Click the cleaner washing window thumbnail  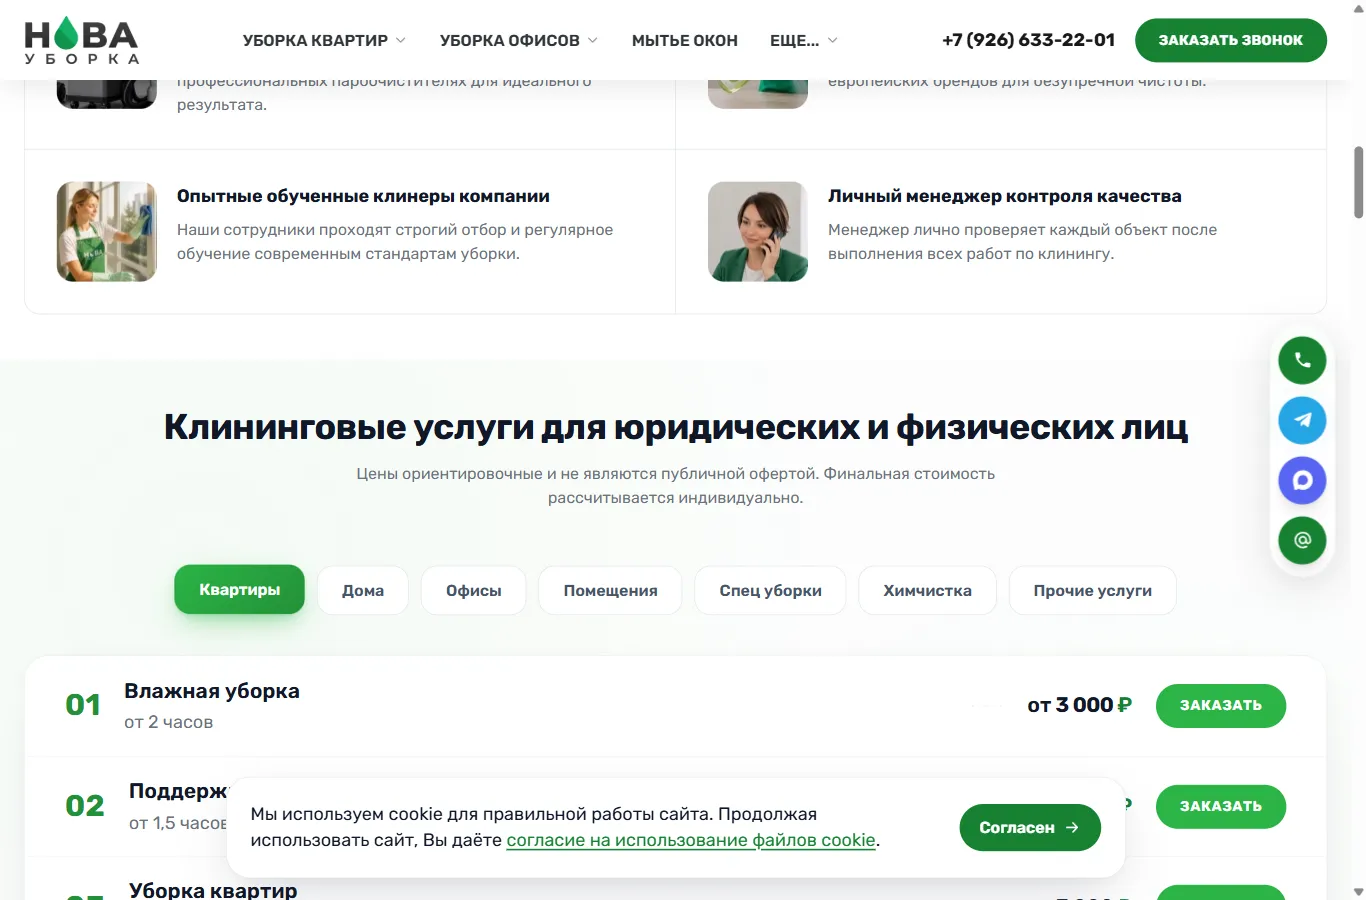point(107,231)
